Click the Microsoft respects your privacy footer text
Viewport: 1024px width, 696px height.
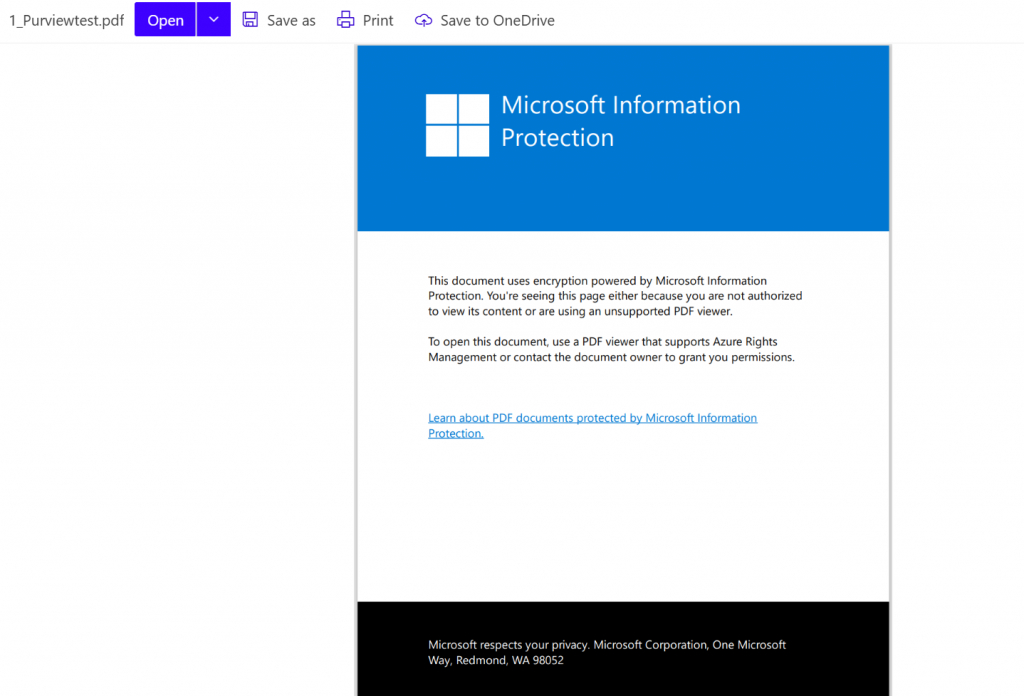coord(606,652)
